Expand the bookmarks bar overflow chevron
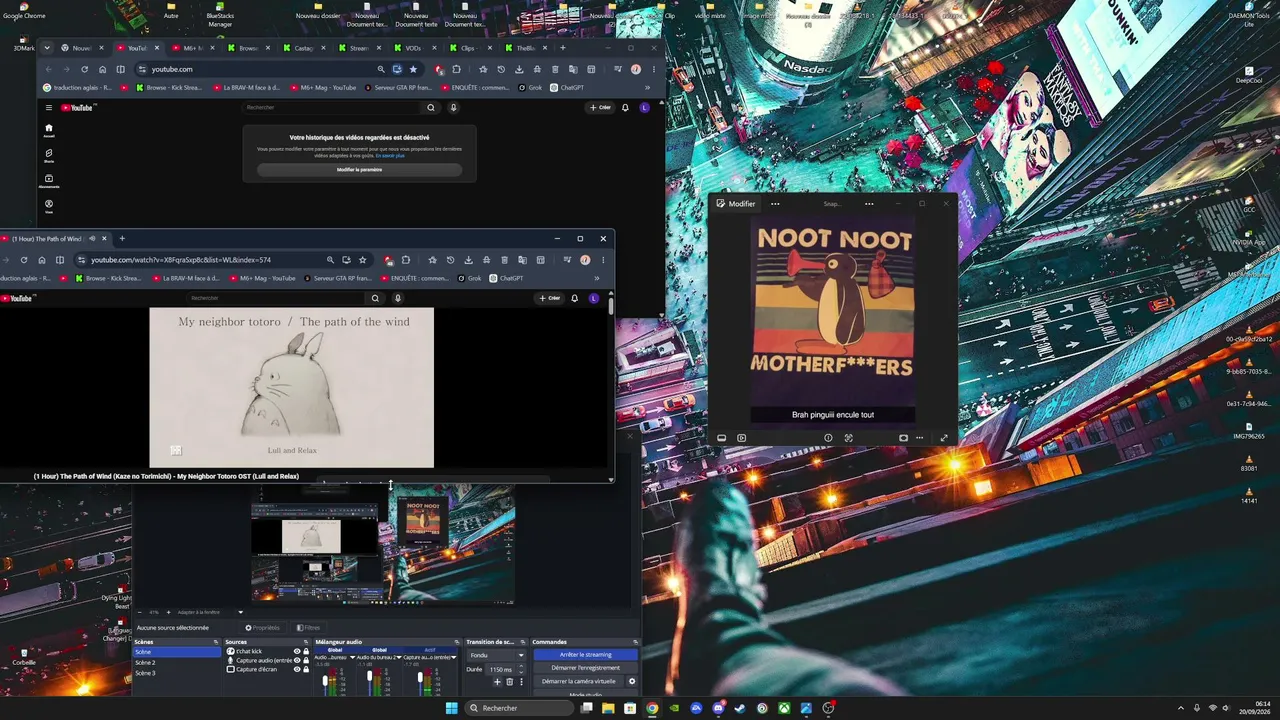Image resolution: width=1280 pixels, height=720 pixels. (597, 278)
